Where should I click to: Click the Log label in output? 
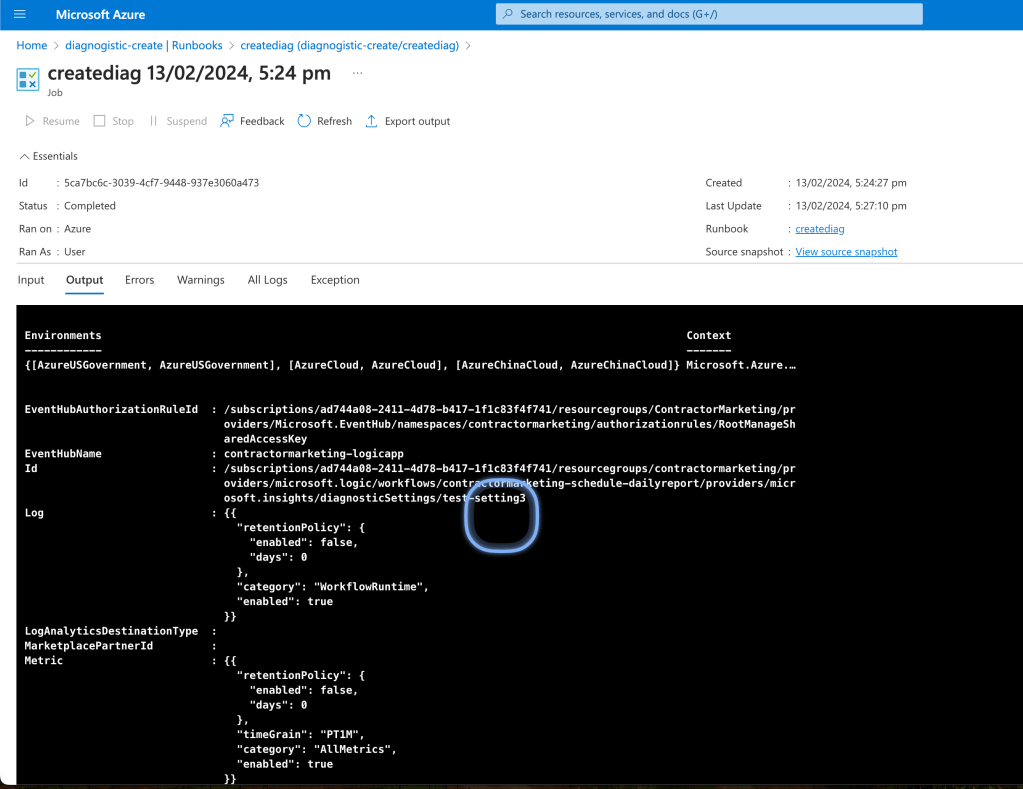pyautogui.click(x=34, y=513)
